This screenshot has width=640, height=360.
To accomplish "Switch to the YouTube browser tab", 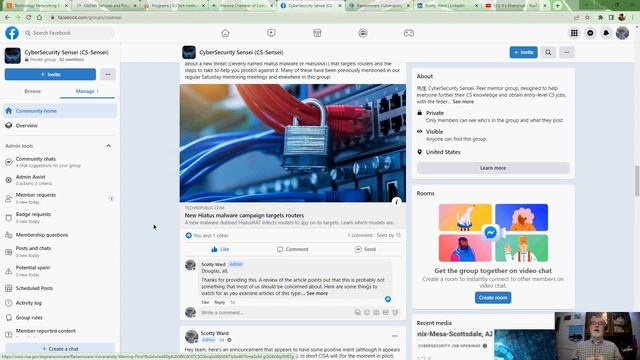I will 516,6.
